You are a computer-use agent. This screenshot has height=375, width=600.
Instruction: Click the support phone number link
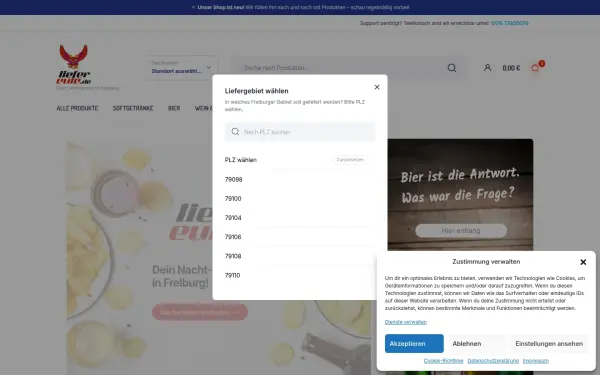(x=510, y=23)
